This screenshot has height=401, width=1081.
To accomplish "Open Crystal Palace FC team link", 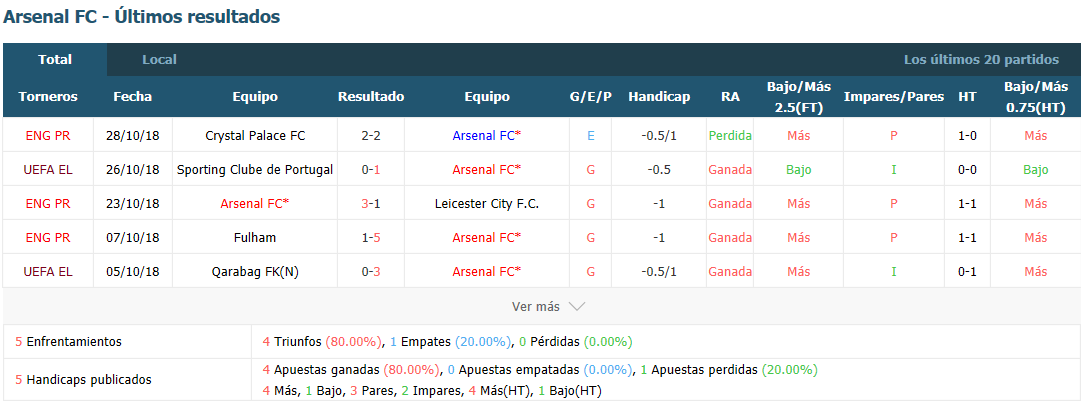I will click(x=255, y=136).
